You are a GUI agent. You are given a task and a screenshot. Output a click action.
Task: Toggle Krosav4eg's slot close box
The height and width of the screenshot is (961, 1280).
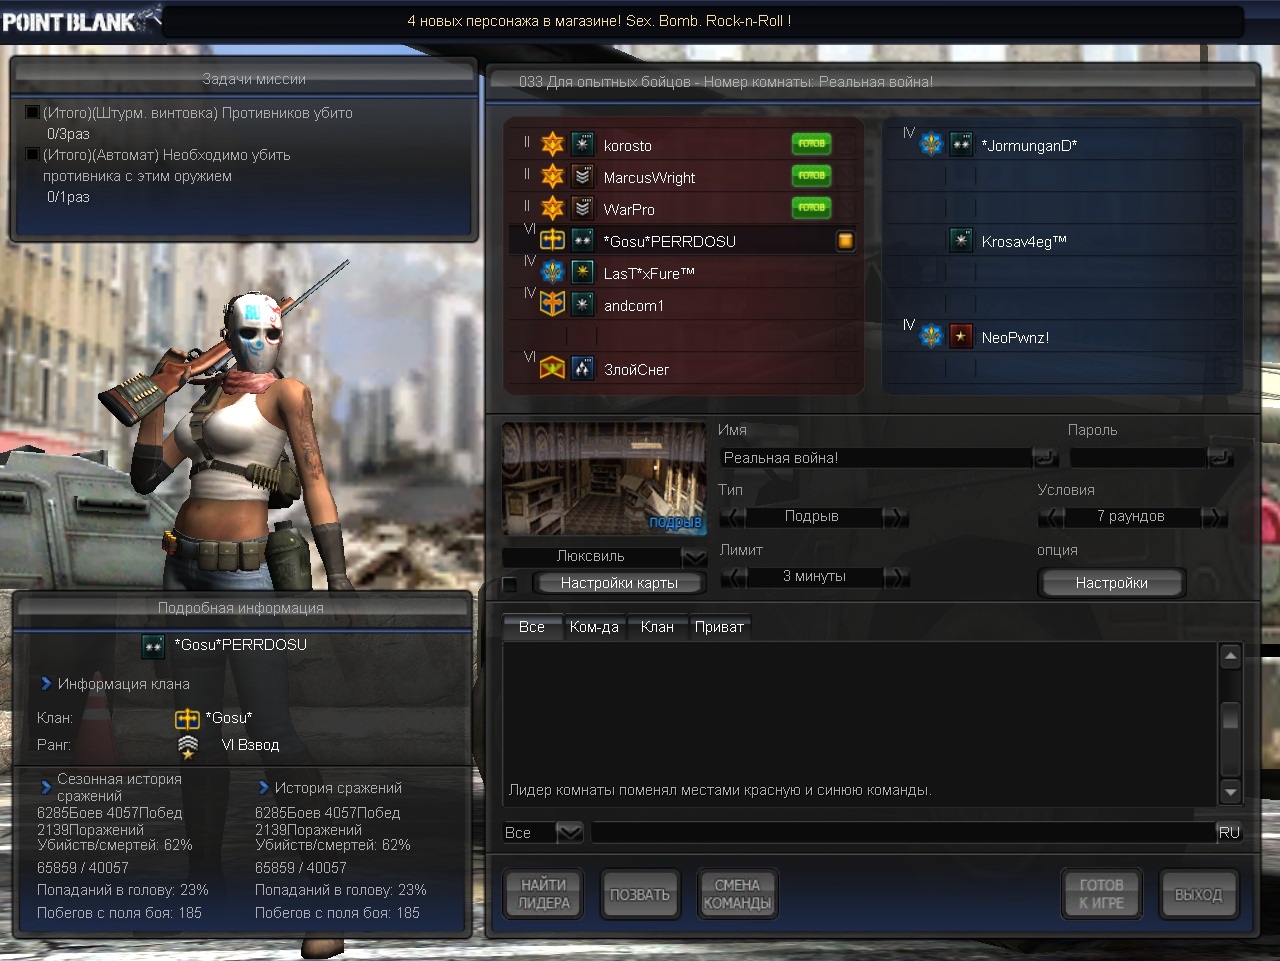[1224, 241]
